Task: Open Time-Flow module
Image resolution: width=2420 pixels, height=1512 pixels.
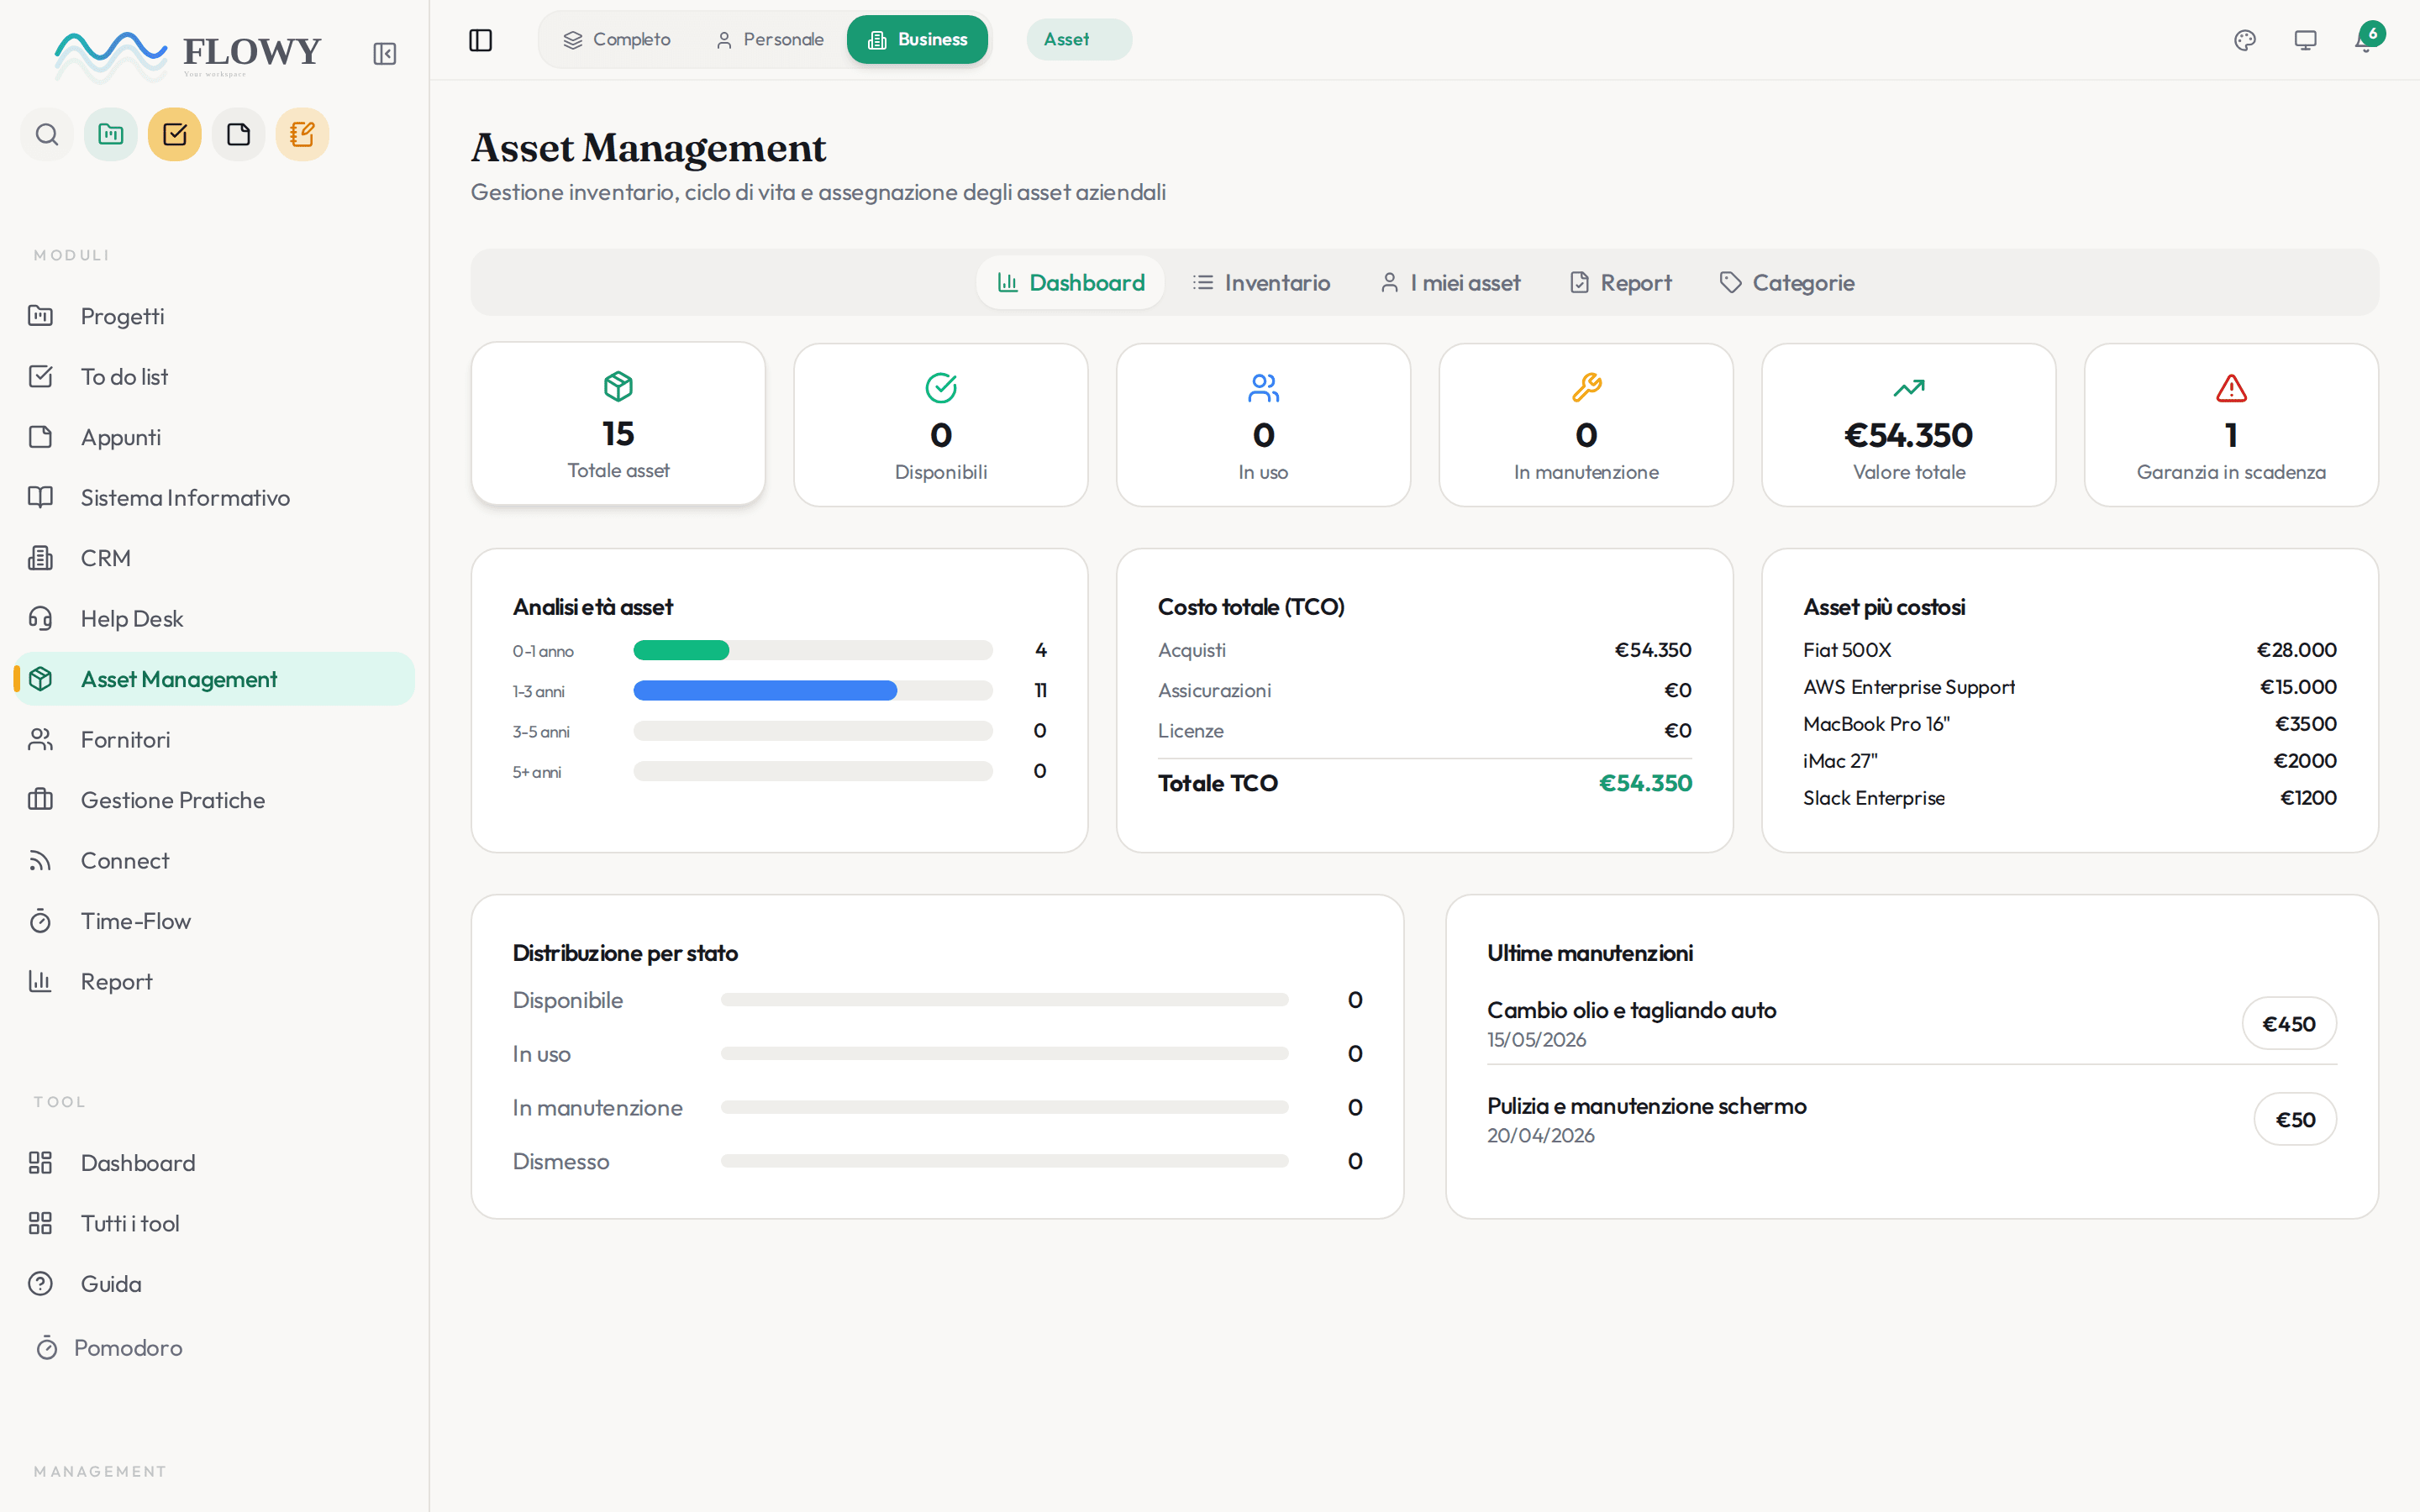Action: coord(214,921)
